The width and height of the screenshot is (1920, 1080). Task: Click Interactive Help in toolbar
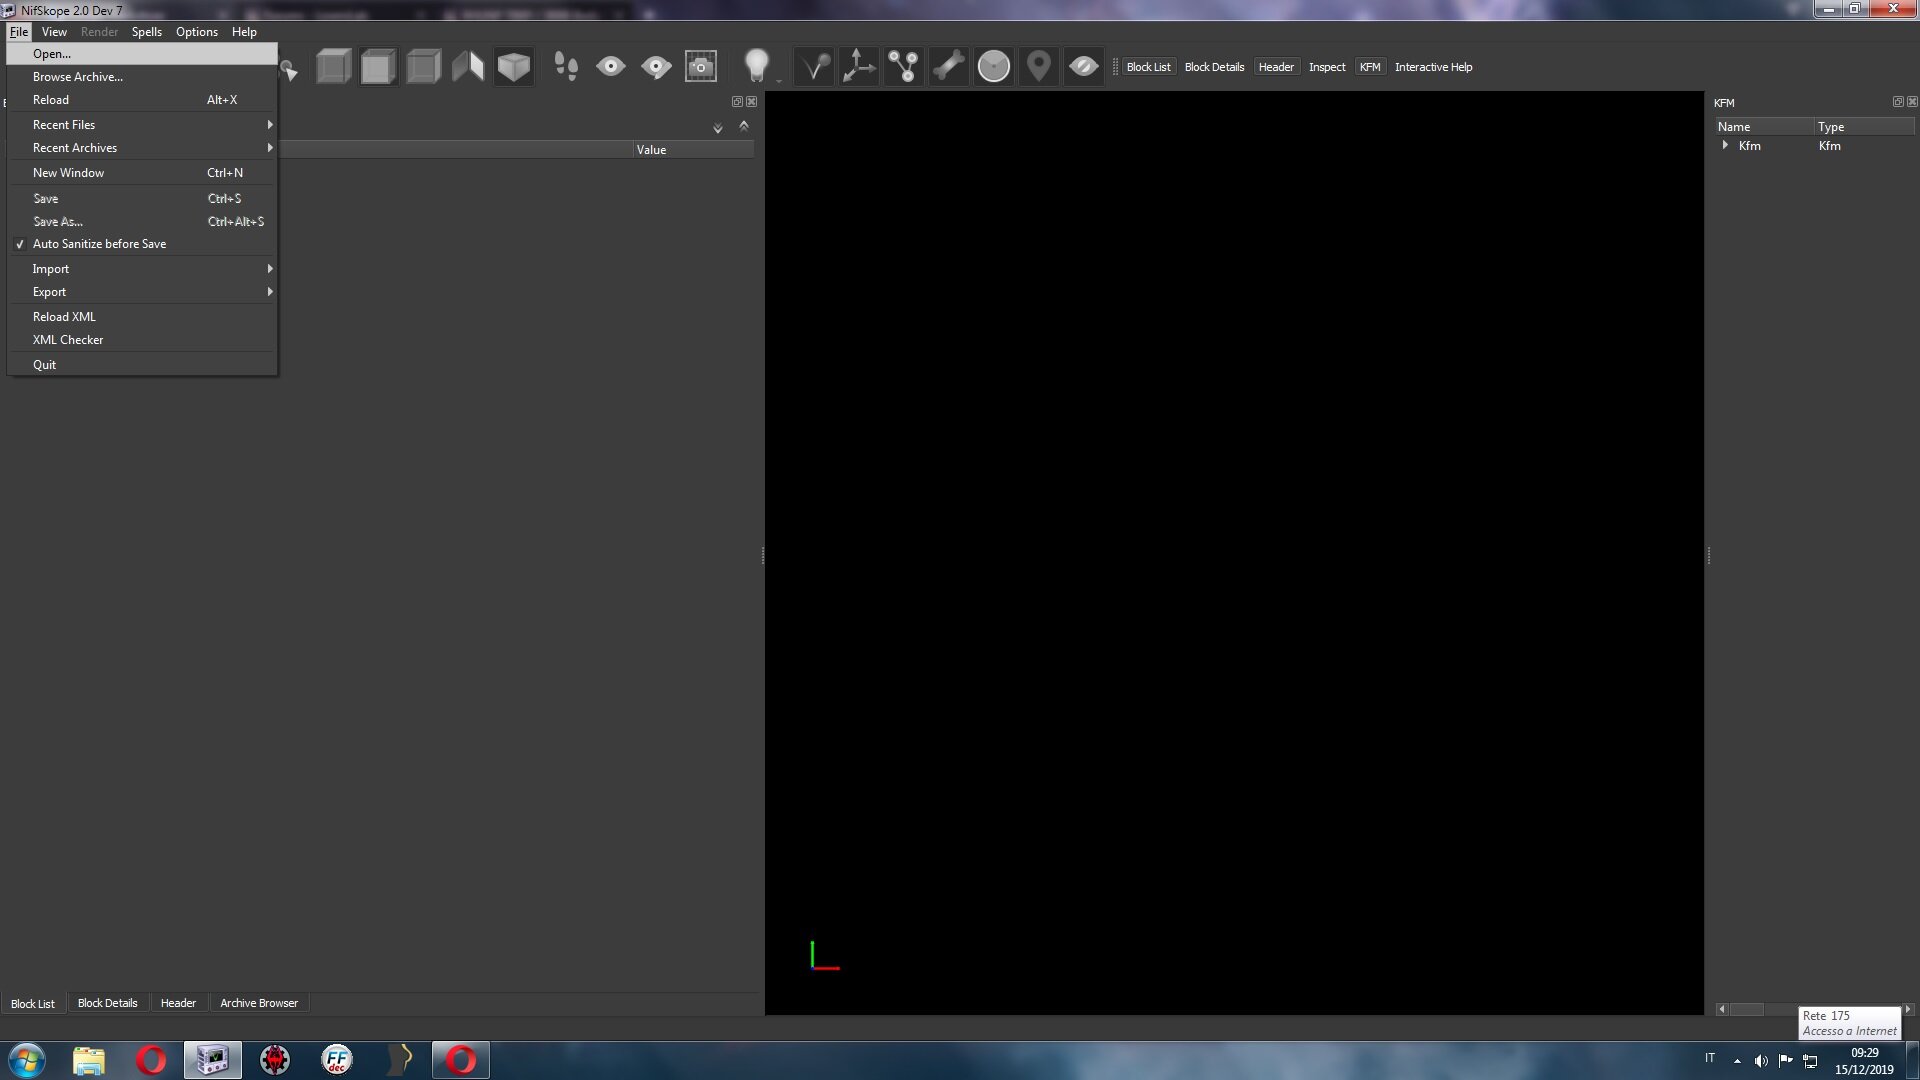coord(1433,67)
